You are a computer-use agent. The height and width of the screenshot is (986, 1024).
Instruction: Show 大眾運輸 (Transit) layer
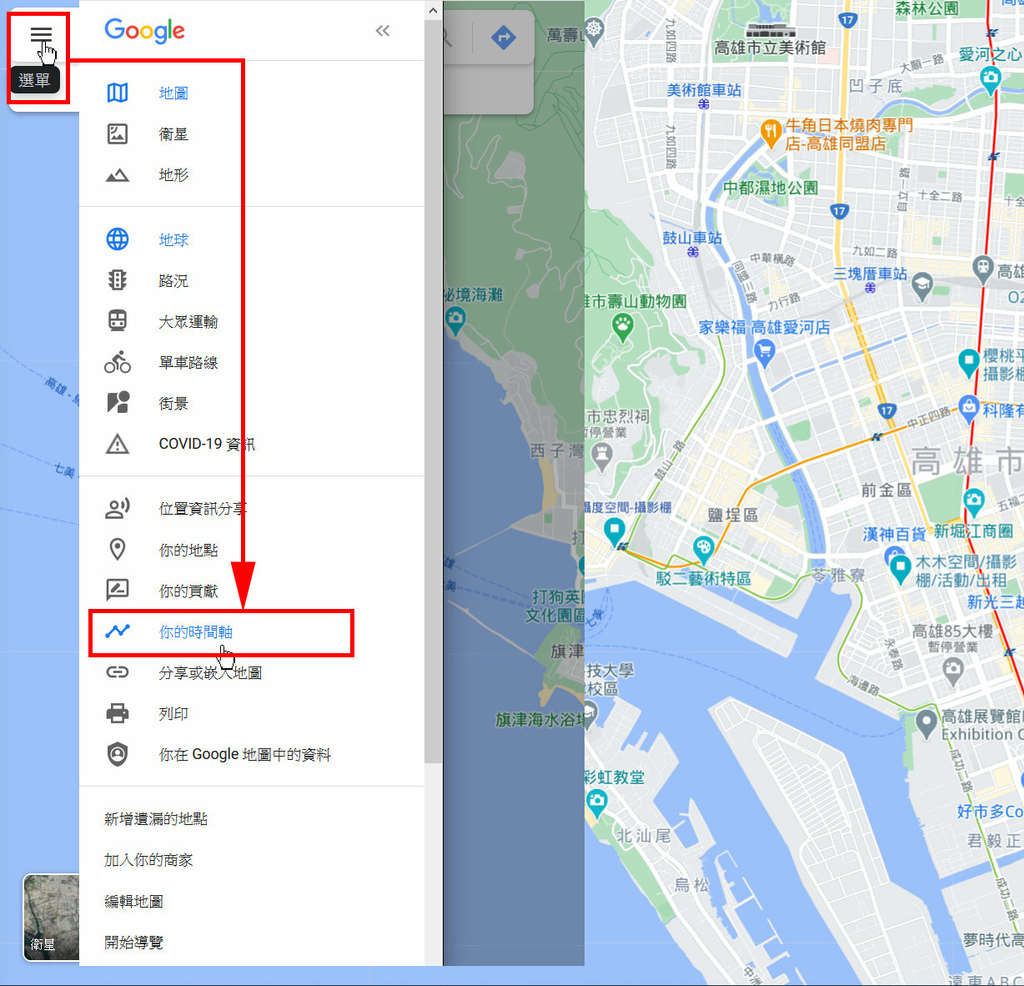pyautogui.click(x=117, y=321)
